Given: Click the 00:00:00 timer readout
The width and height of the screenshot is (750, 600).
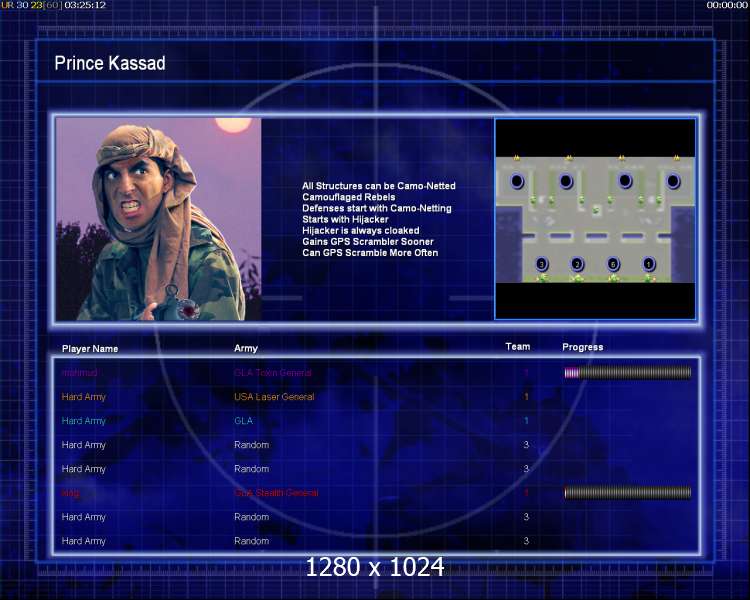Looking at the screenshot, I should point(727,5).
